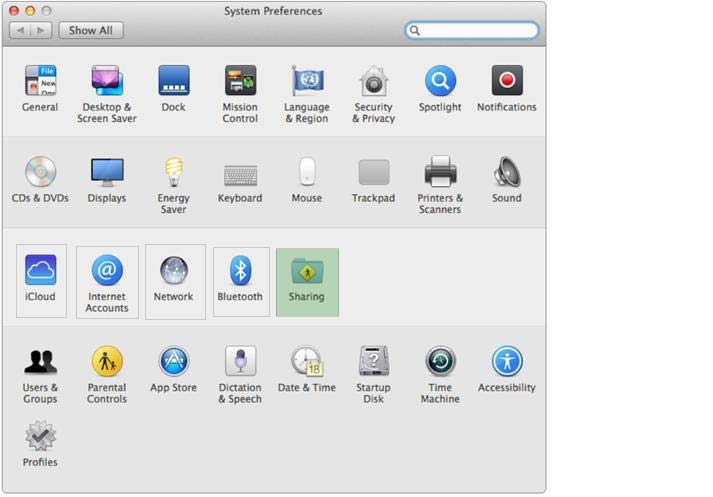Open the Bluetooth preferences pane
The image size is (713, 497).
[241, 282]
